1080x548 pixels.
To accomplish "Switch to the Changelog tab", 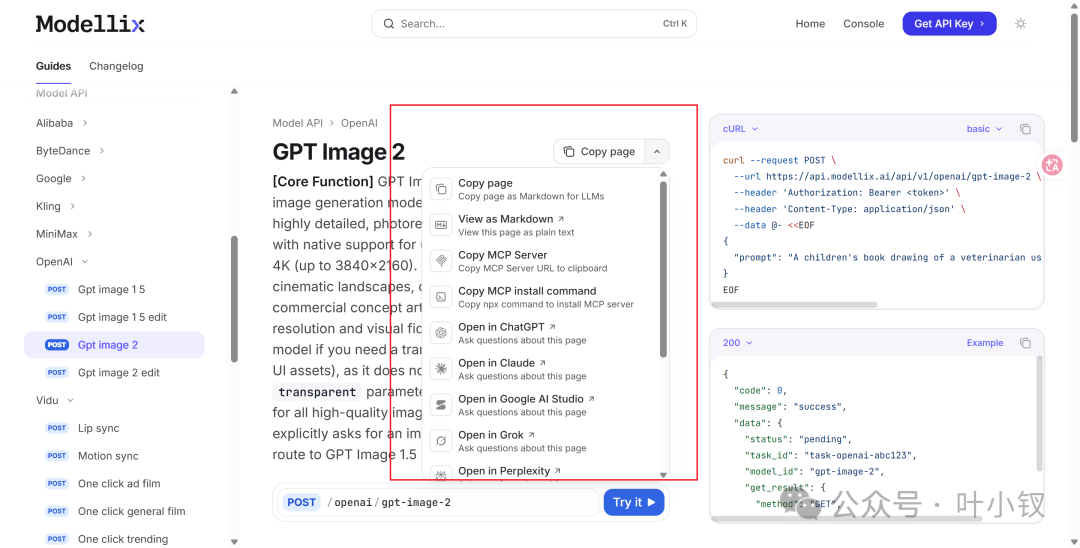I will (x=116, y=66).
